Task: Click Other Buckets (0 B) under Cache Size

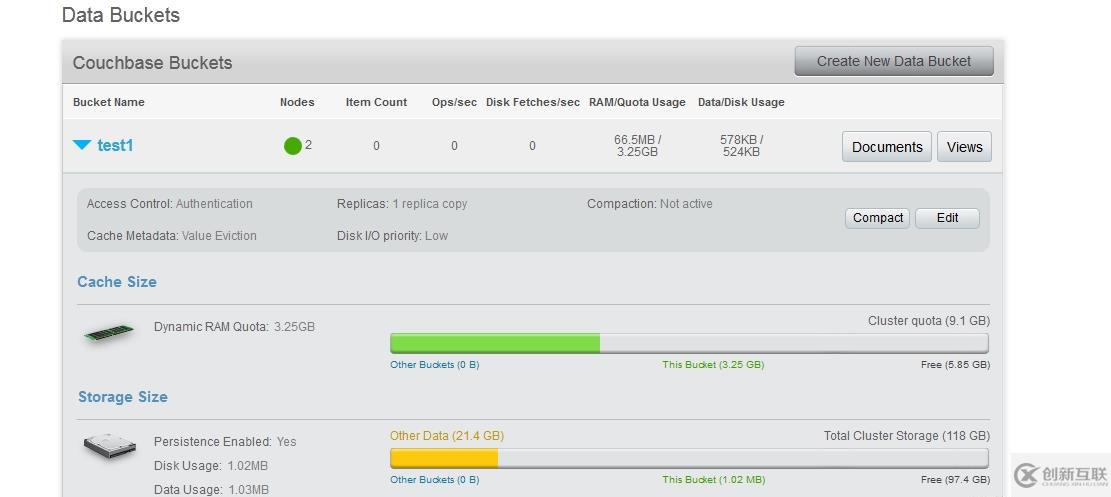Action: click(434, 364)
